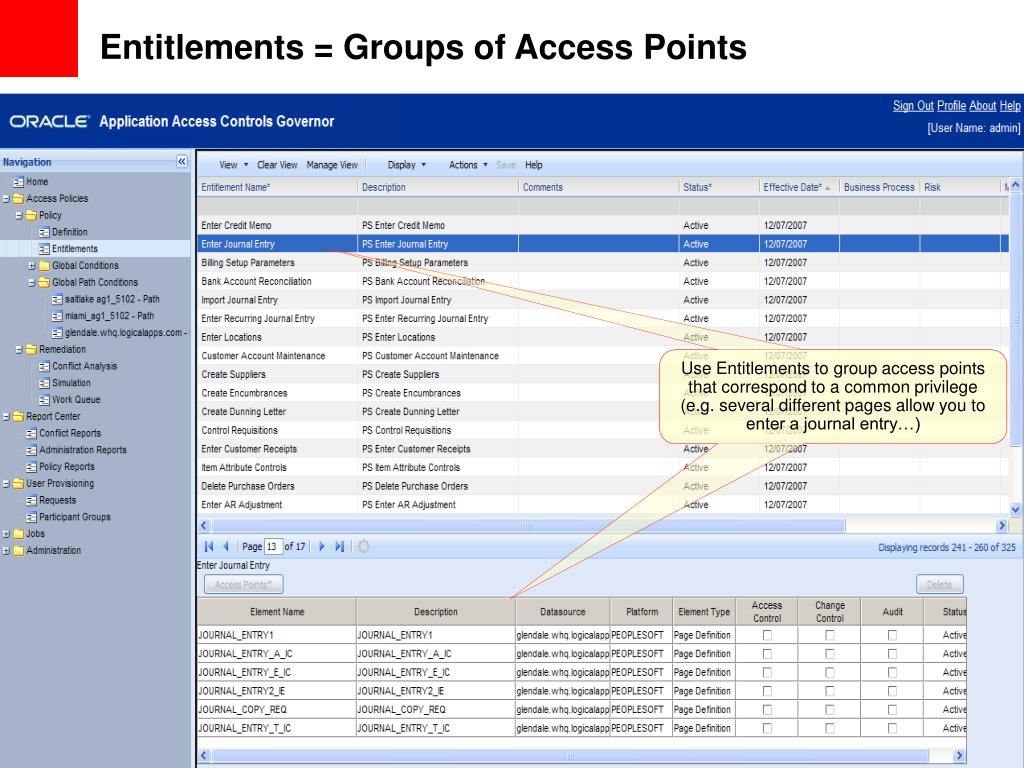Go to previous page of entitlements
The height and width of the screenshot is (768, 1024).
(x=226, y=547)
